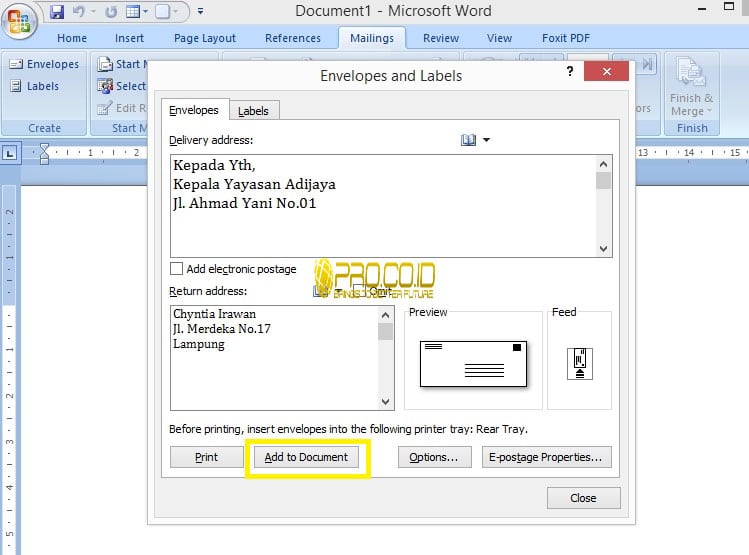Click the delivery address scrollbar down arrow

[604, 248]
